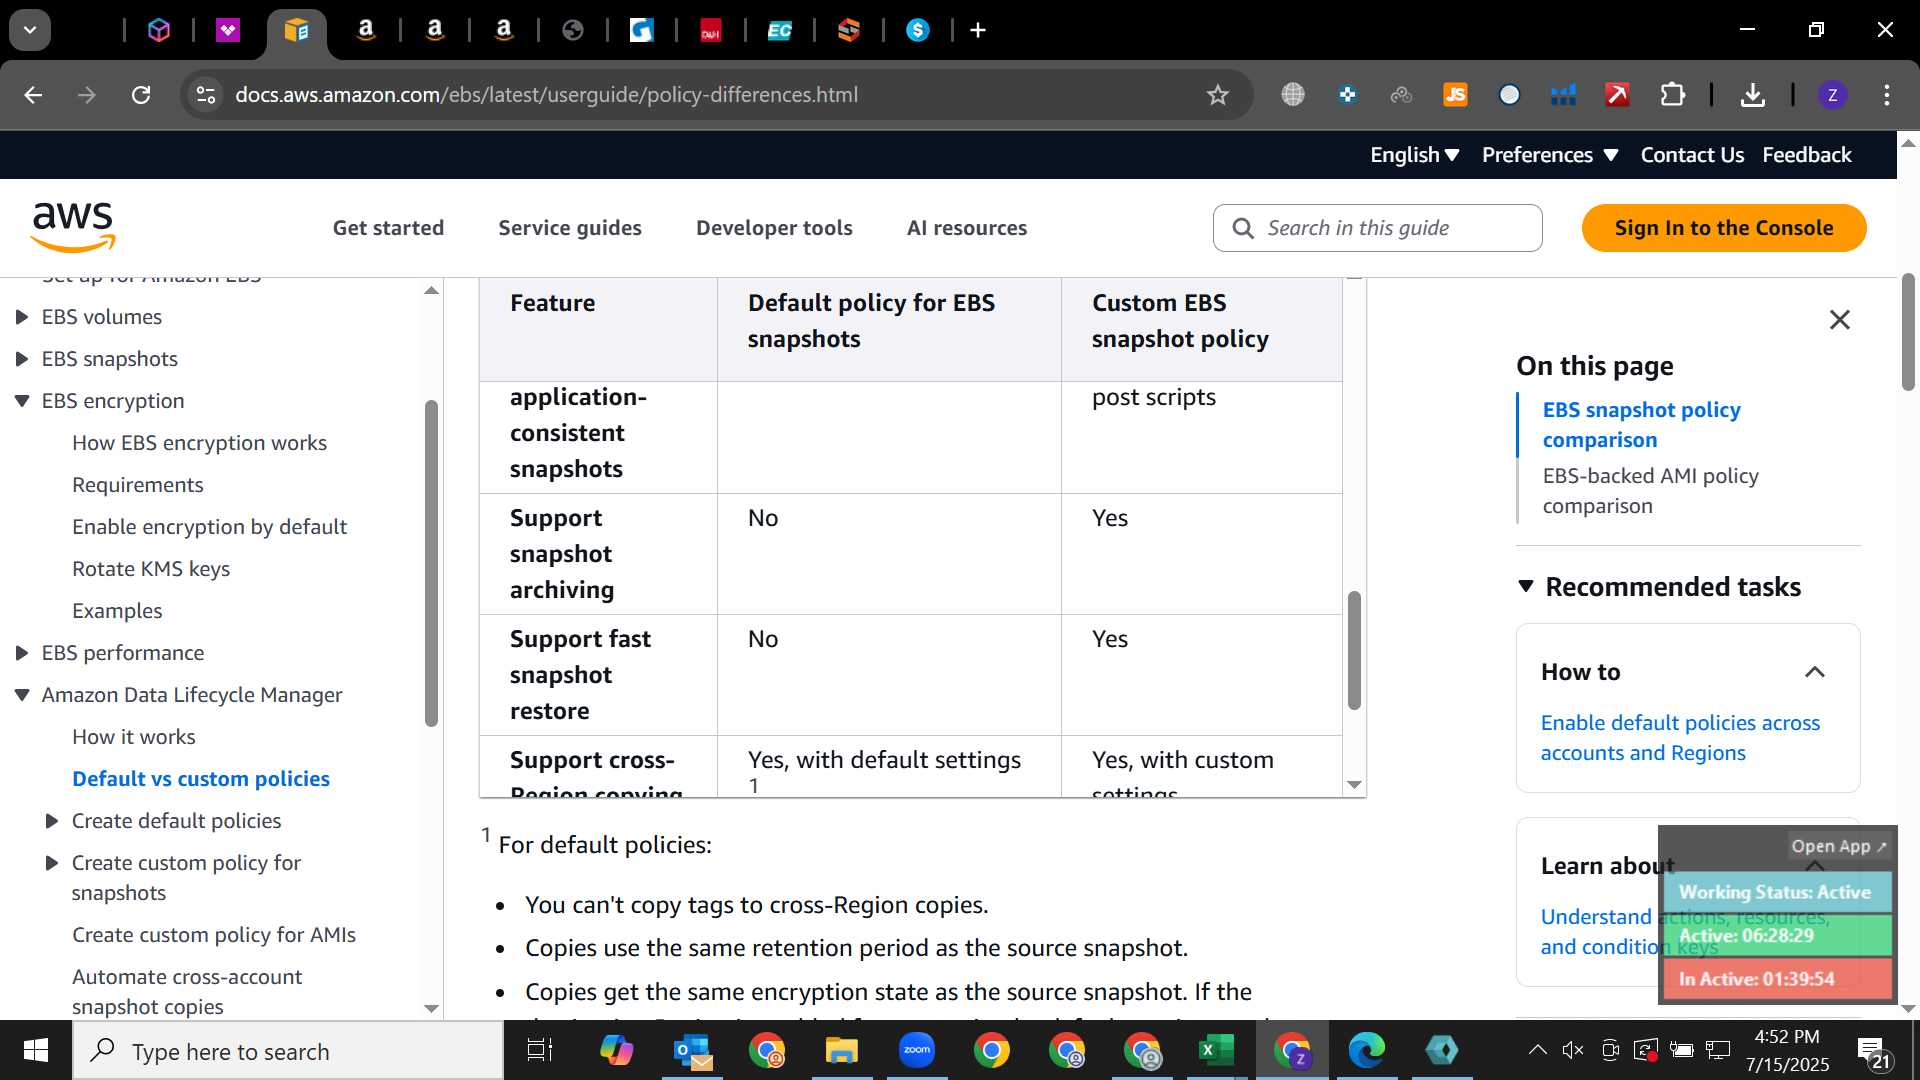The width and height of the screenshot is (1920, 1080).
Task: Open the browser extensions puzzle icon
Action: point(1673,95)
